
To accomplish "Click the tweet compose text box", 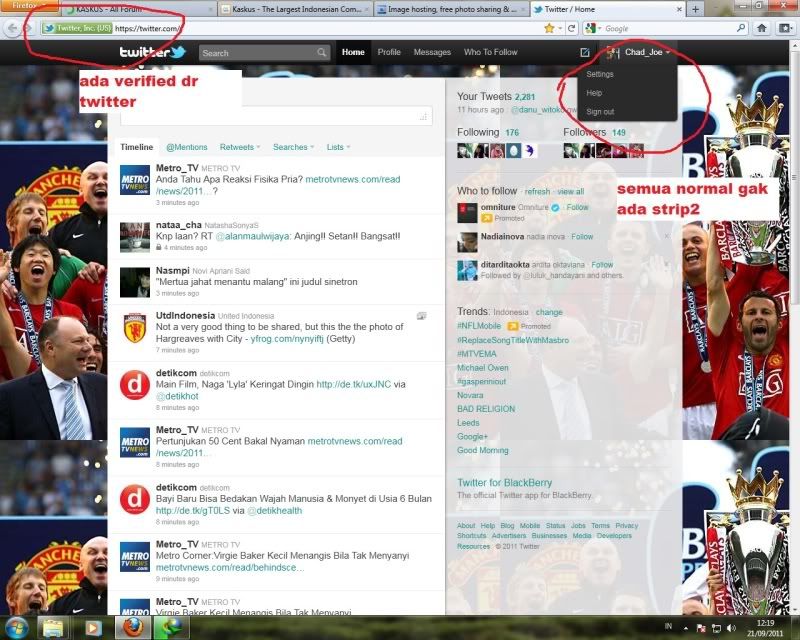I will 276,116.
